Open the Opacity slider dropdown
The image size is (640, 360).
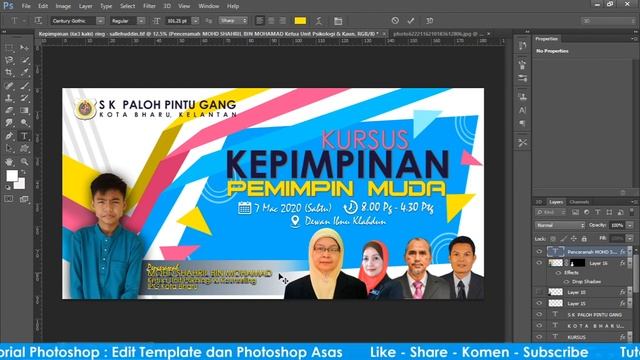click(630, 225)
